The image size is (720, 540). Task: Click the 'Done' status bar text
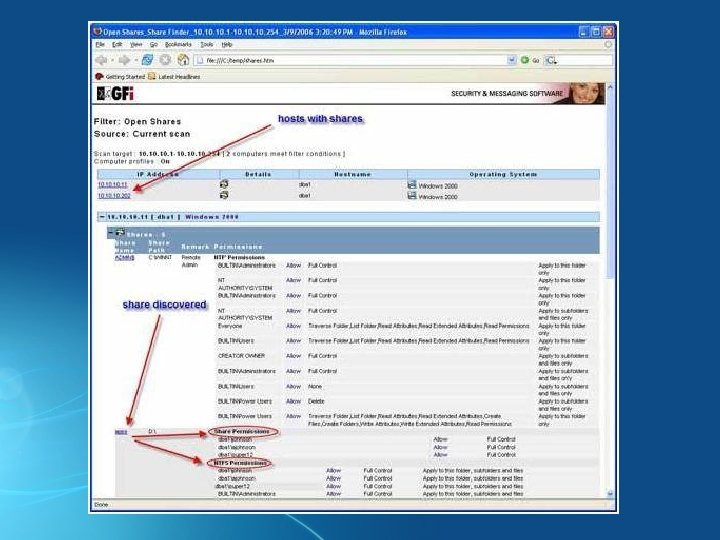(101, 505)
